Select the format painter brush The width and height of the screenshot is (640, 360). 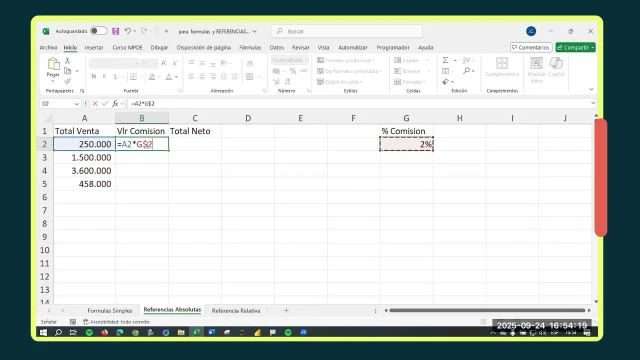pos(68,82)
